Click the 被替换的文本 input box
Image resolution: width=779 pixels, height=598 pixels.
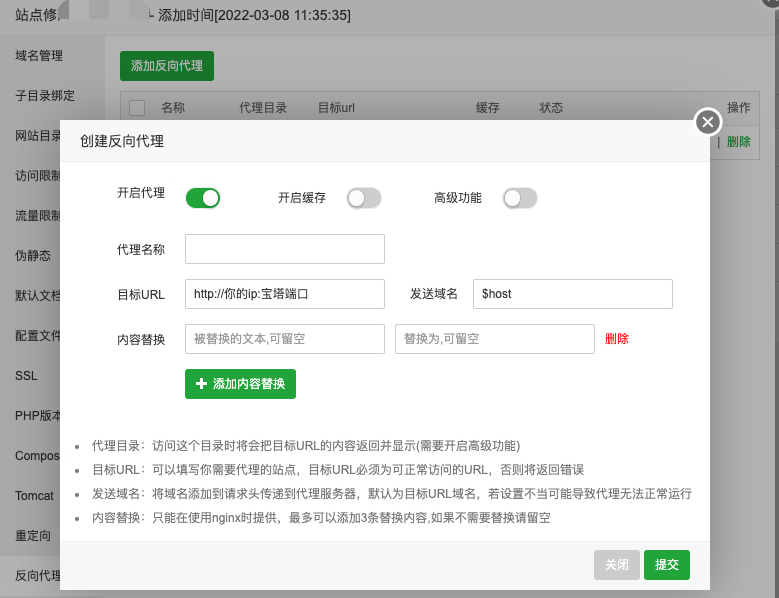coord(285,339)
